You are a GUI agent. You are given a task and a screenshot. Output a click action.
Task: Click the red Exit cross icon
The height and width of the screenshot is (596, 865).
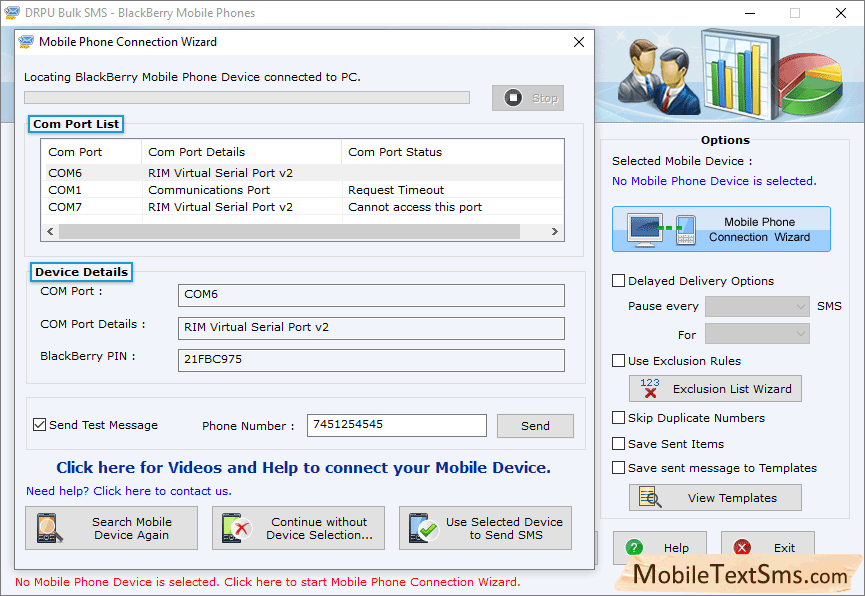[x=742, y=547]
